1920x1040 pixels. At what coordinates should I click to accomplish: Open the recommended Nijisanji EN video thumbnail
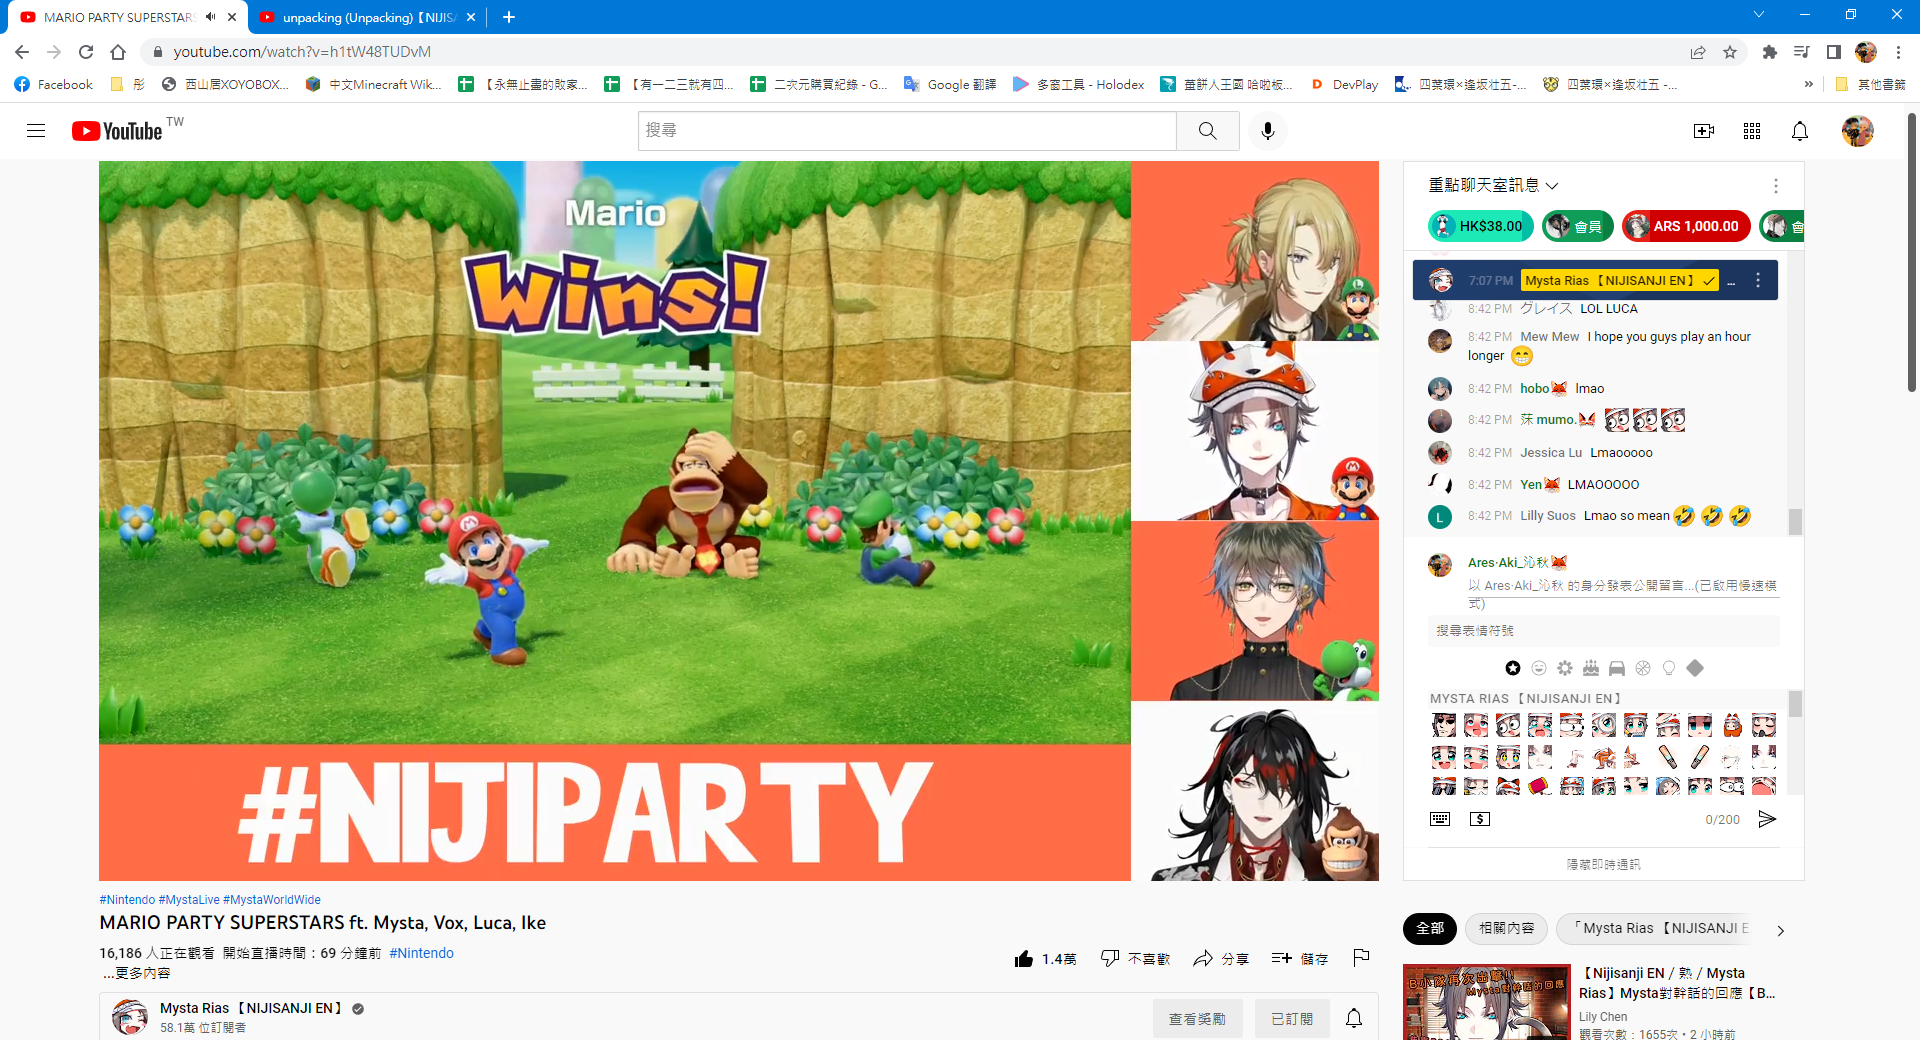point(1487,1003)
